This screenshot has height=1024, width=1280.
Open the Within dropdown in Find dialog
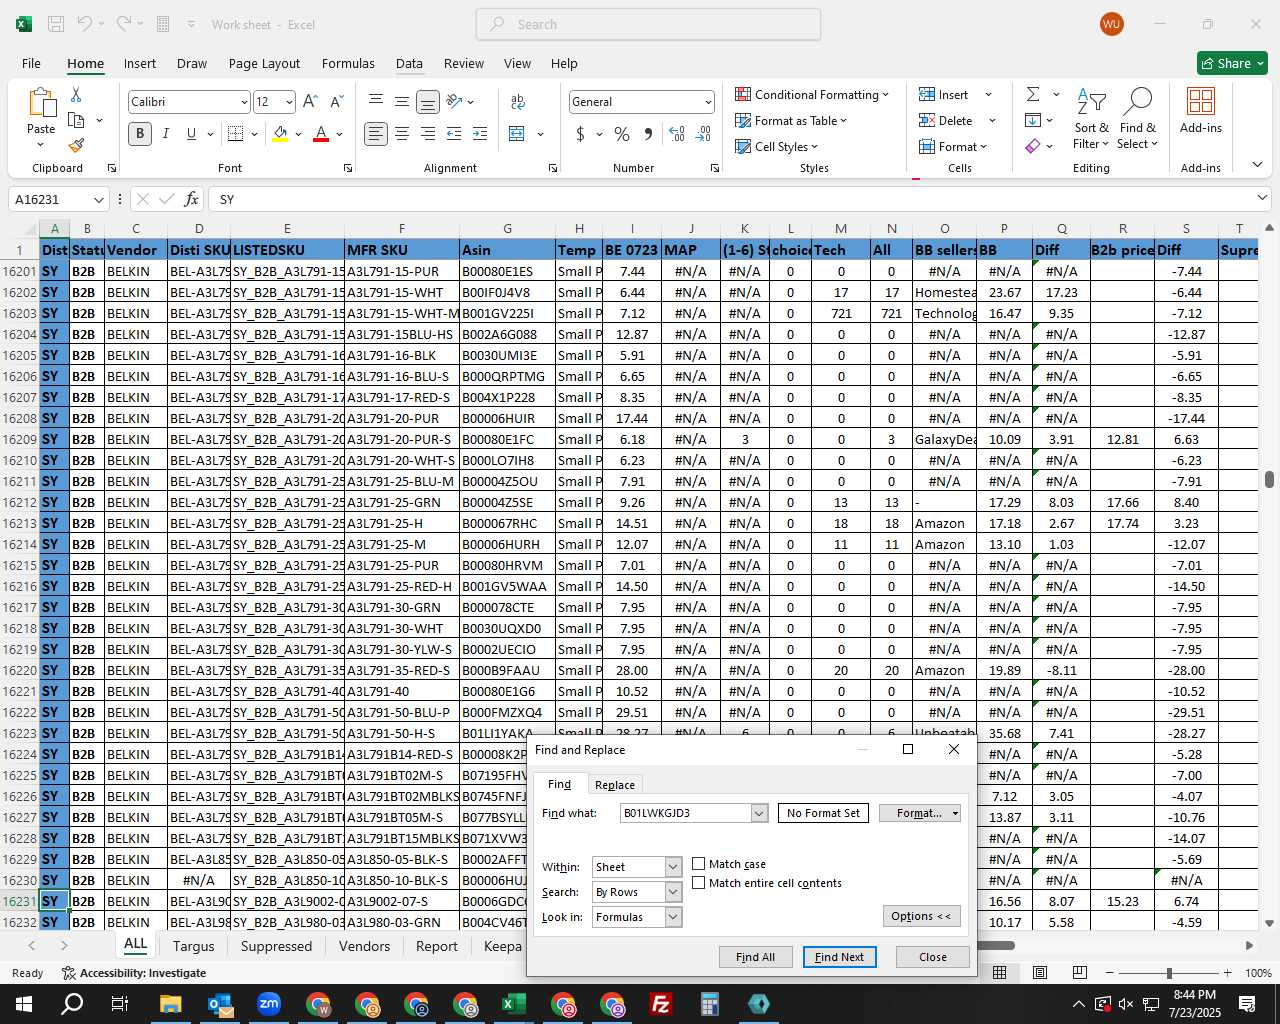(x=673, y=867)
